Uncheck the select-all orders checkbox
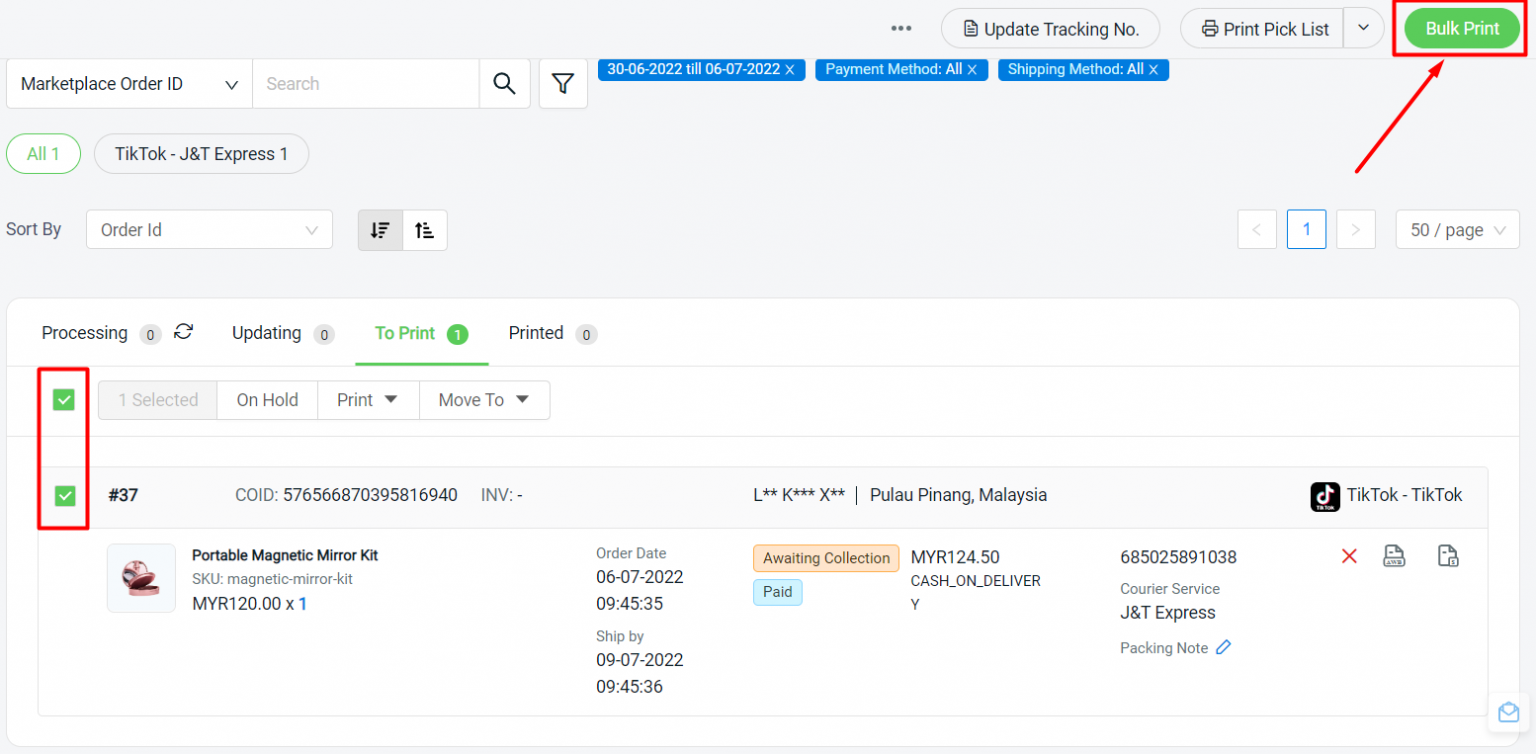The width and height of the screenshot is (1536, 754). 64,400
